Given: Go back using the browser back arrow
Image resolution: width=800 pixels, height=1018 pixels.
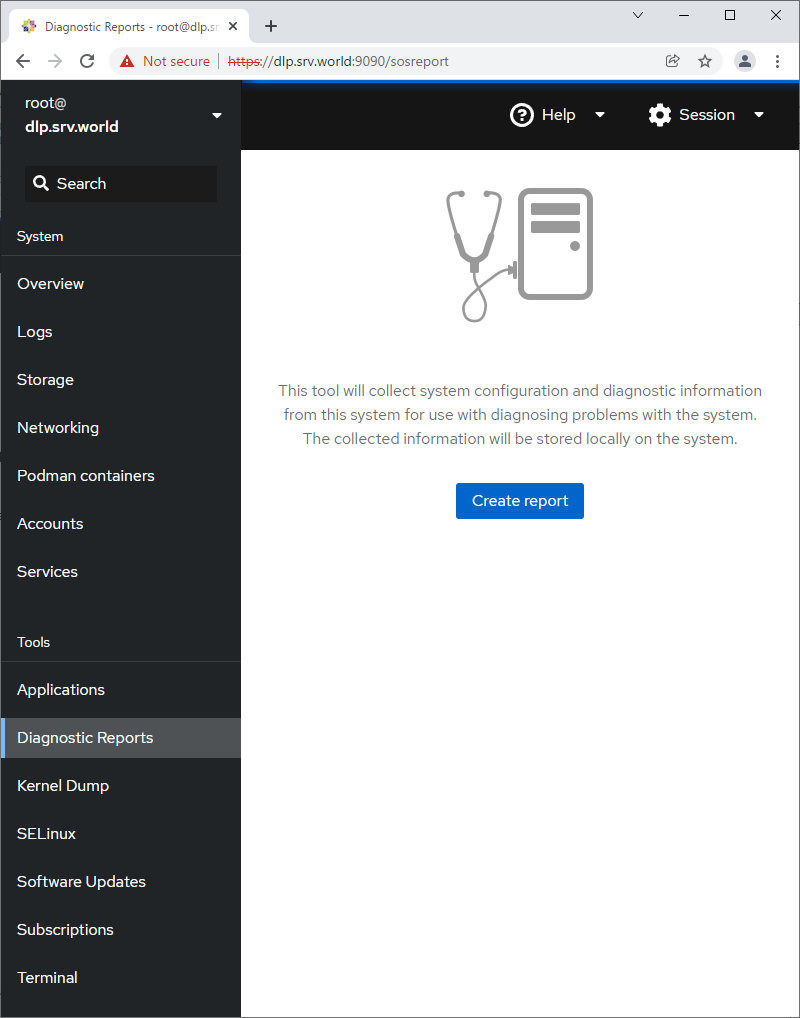Looking at the screenshot, I should pos(23,61).
